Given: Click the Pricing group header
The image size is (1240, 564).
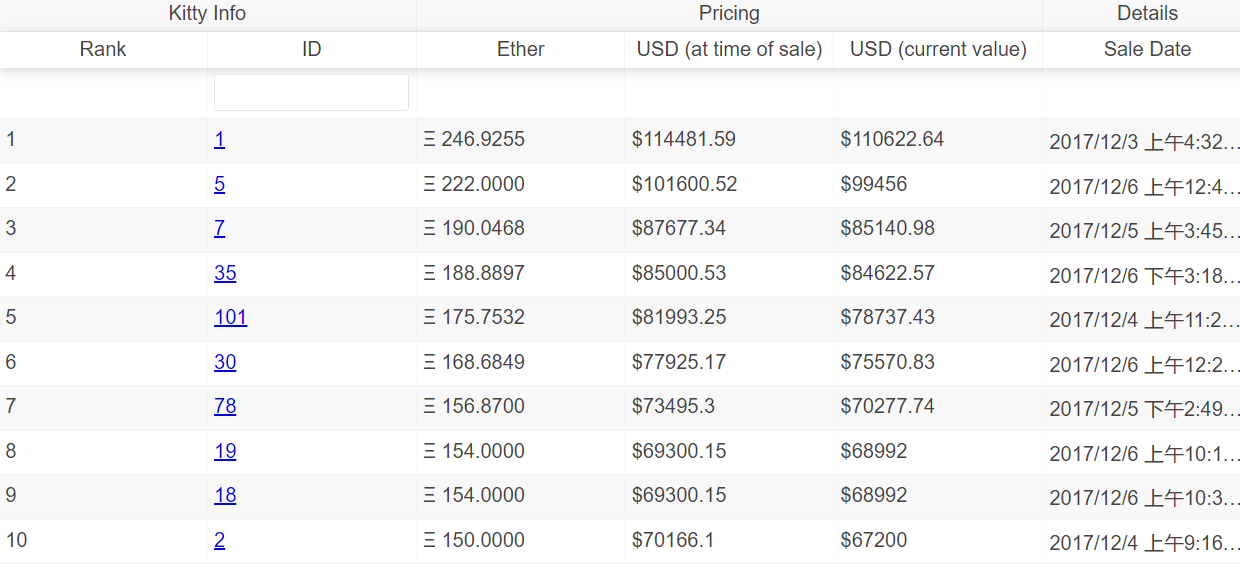Looking at the screenshot, I should click(729, 14).
